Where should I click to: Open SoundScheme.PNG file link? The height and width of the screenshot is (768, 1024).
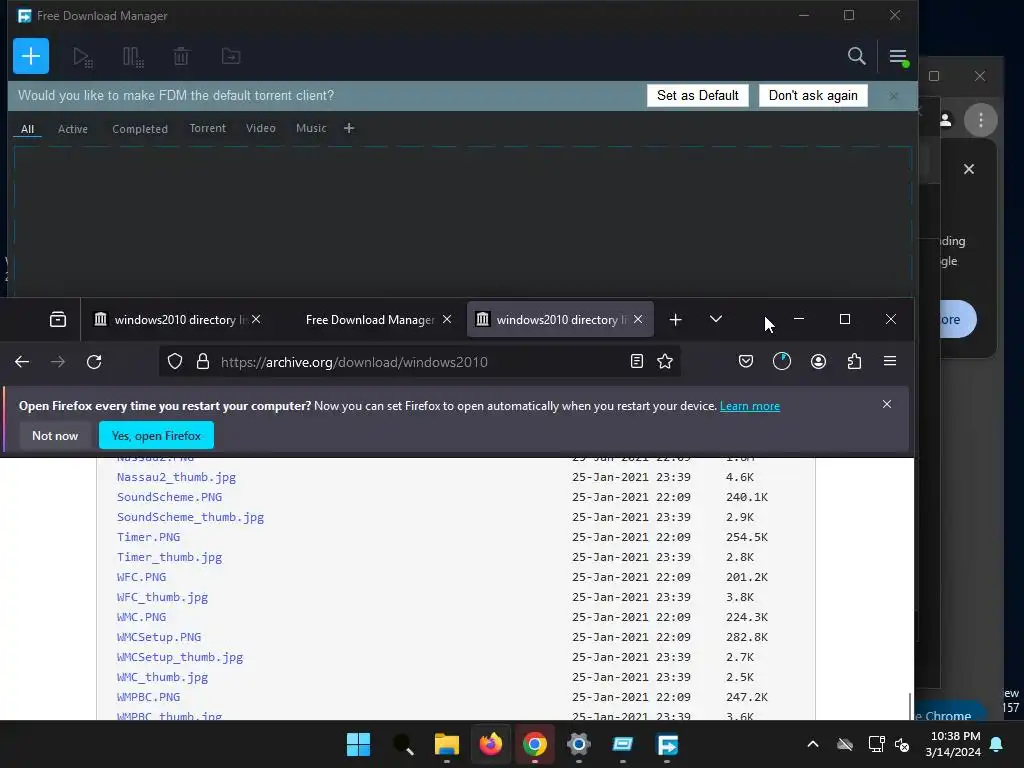(169, 497)
